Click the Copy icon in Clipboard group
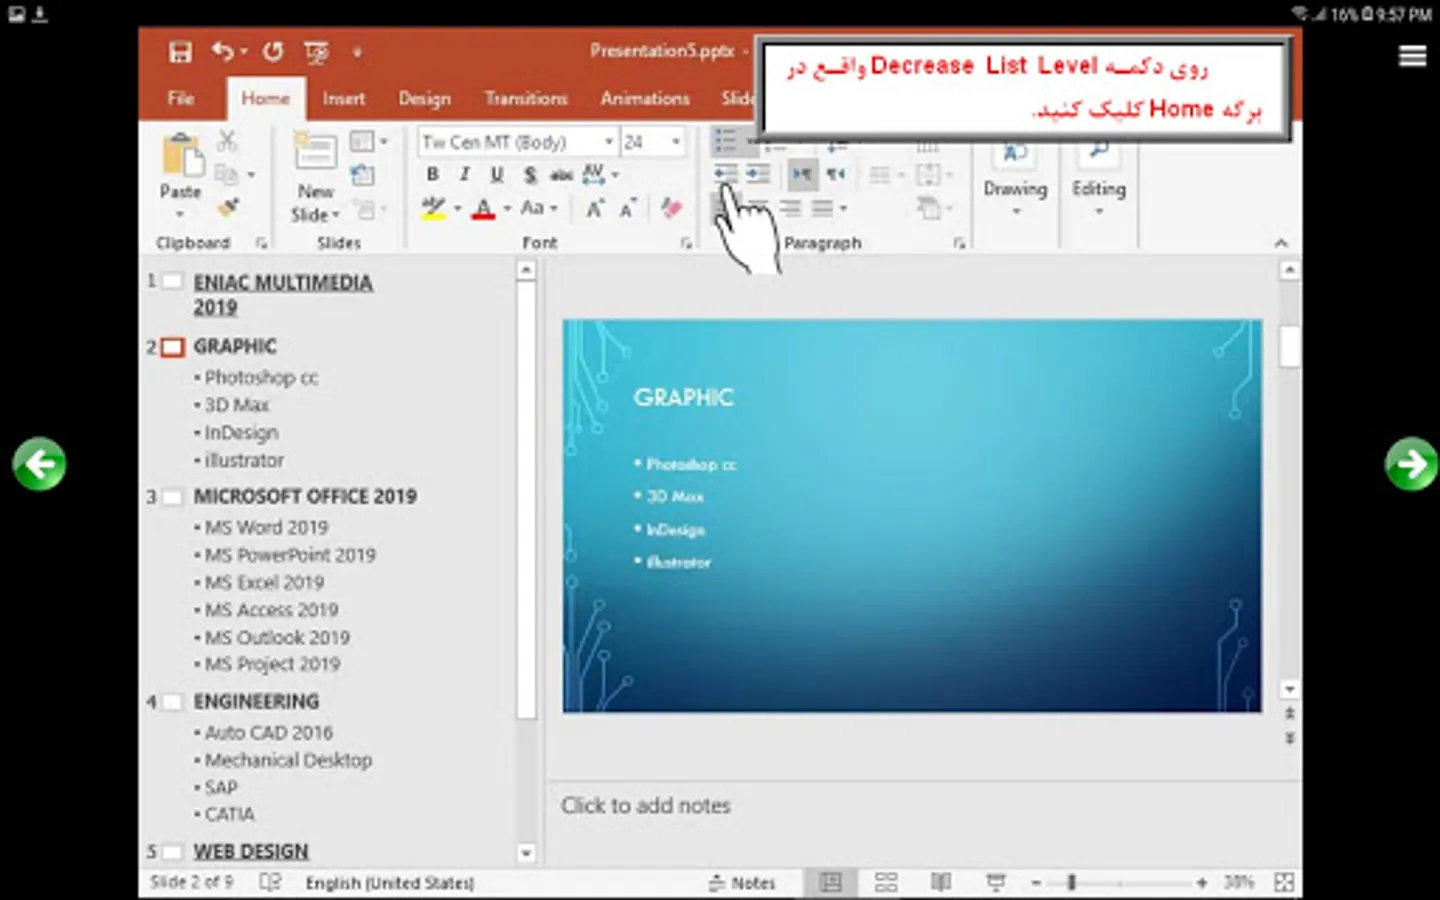Image resolution: width=1440 pixels, height=900 pixels. (227, 175)
